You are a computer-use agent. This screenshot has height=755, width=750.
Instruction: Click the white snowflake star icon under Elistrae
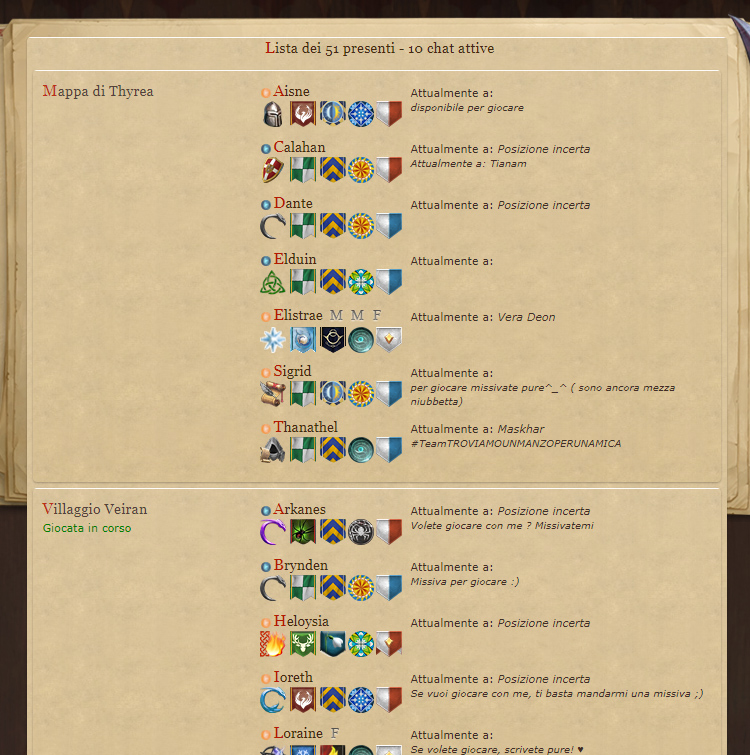pos(273,339)
